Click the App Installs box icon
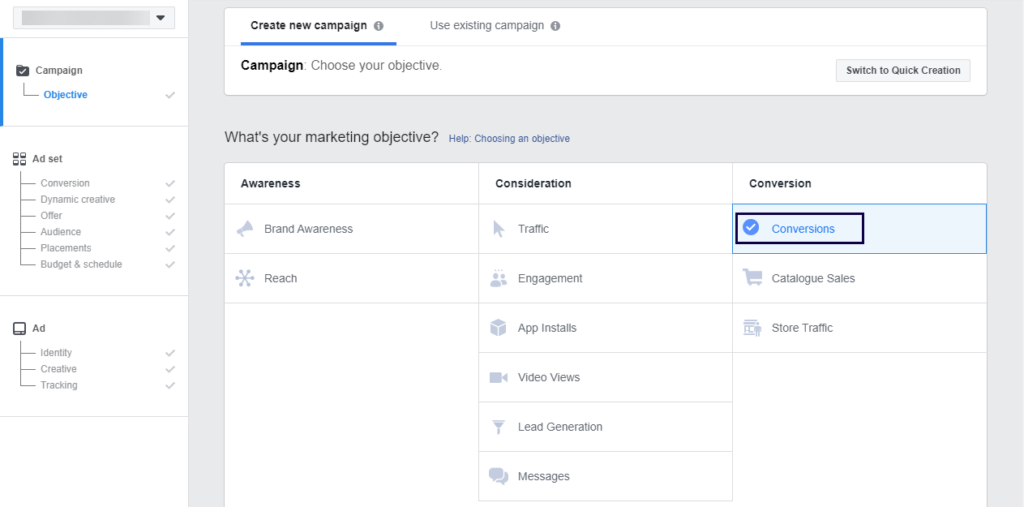Screen dimensions: 1024x507 (x=499, y=328)
